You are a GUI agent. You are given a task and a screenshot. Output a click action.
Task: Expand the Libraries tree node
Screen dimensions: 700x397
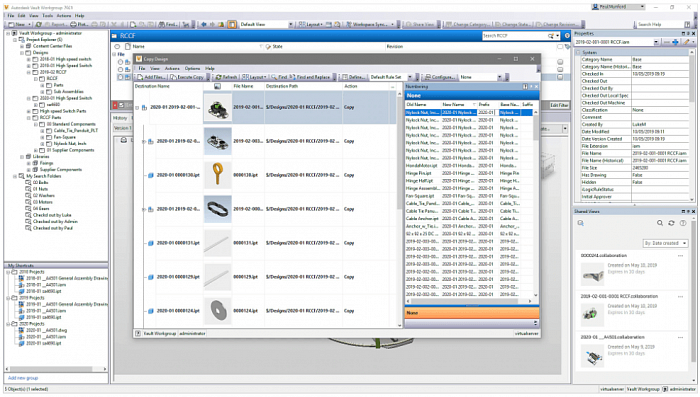click(22, 157)
